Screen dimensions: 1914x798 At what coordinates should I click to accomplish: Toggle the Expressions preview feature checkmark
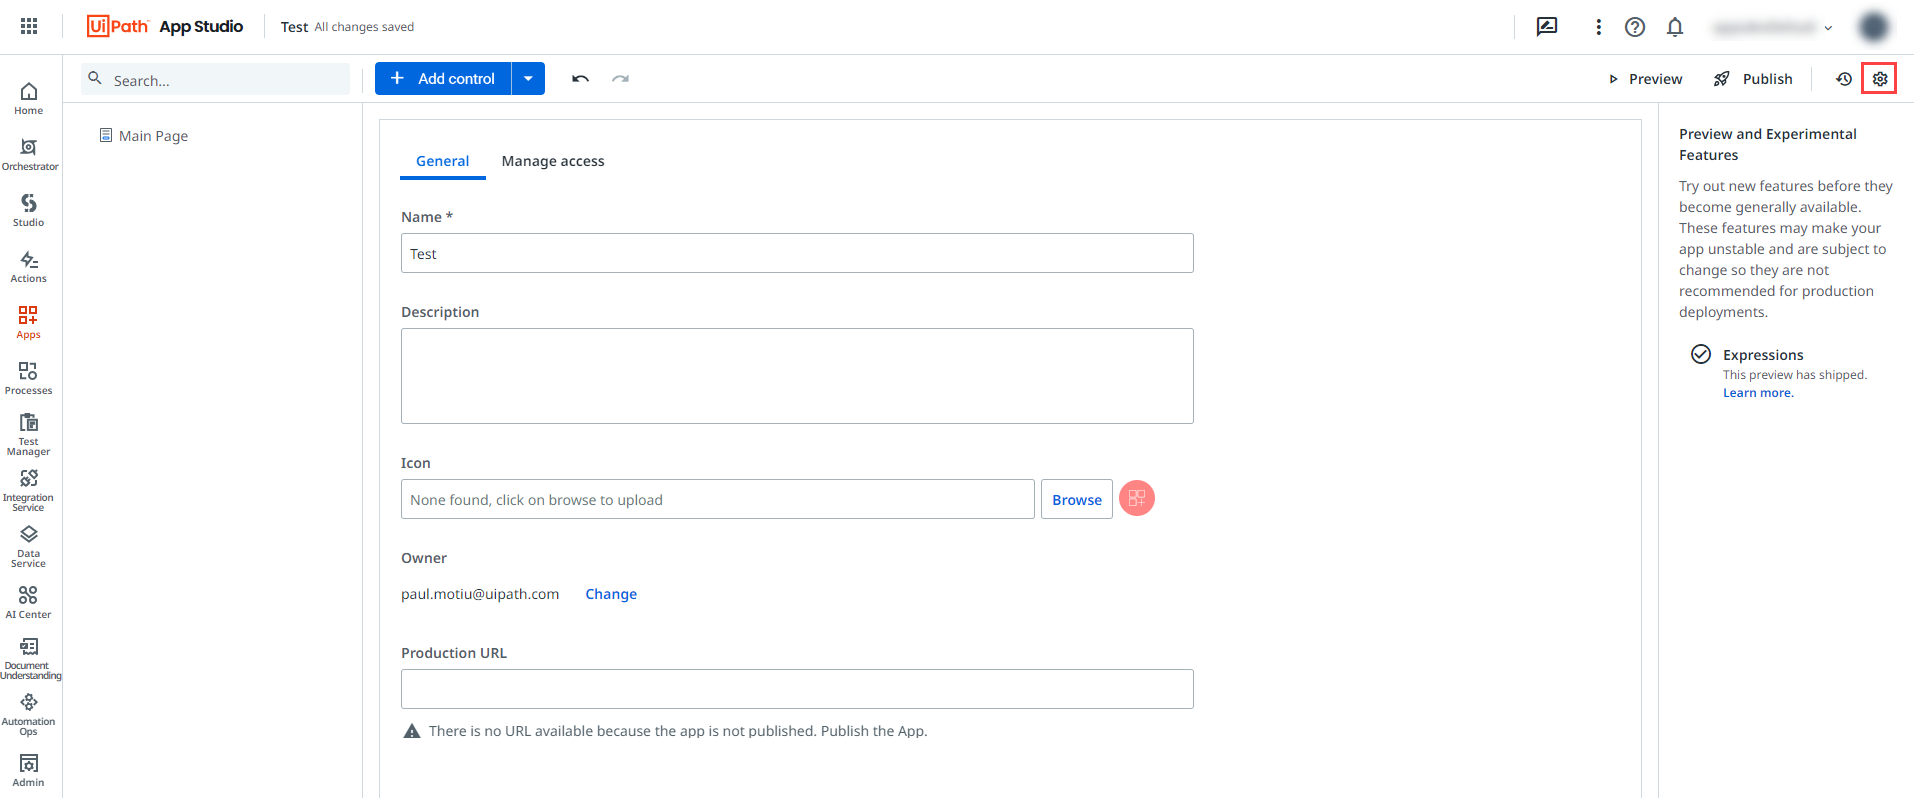pyautogui.click(x=1700, y=354)
